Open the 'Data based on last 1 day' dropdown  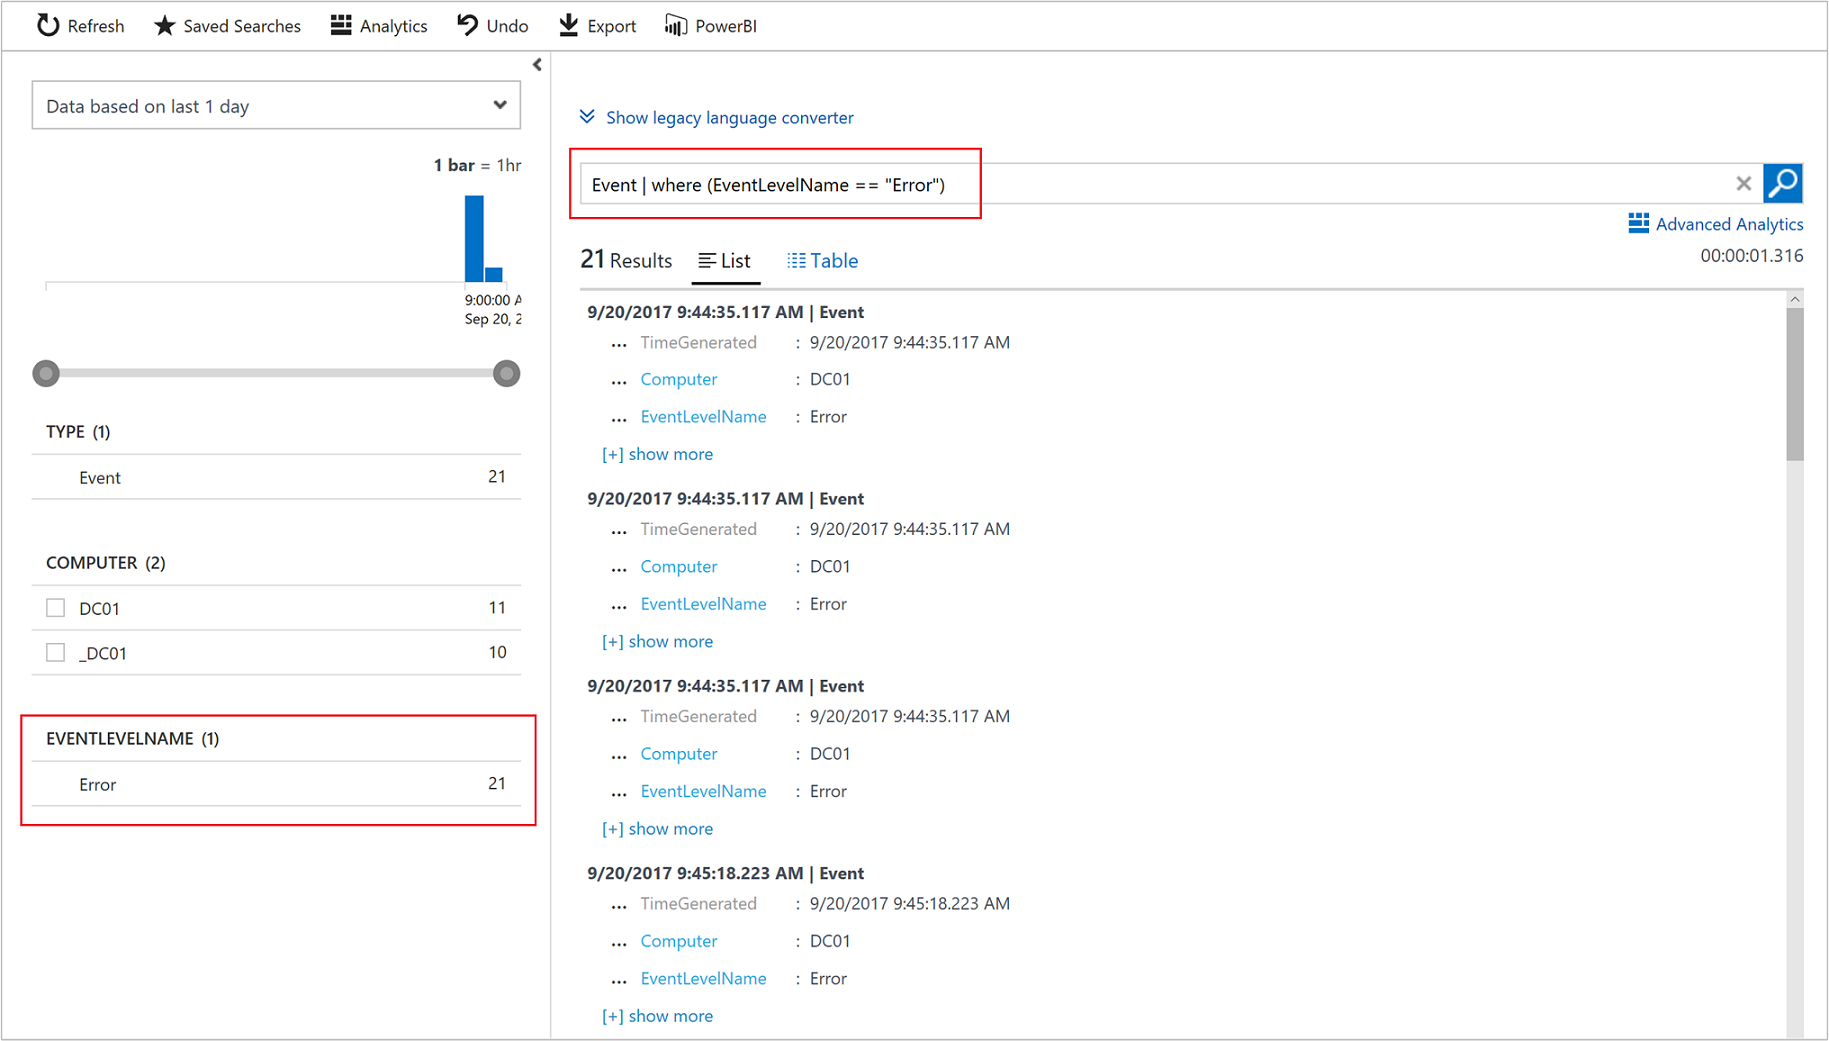[x=276, y=106]
